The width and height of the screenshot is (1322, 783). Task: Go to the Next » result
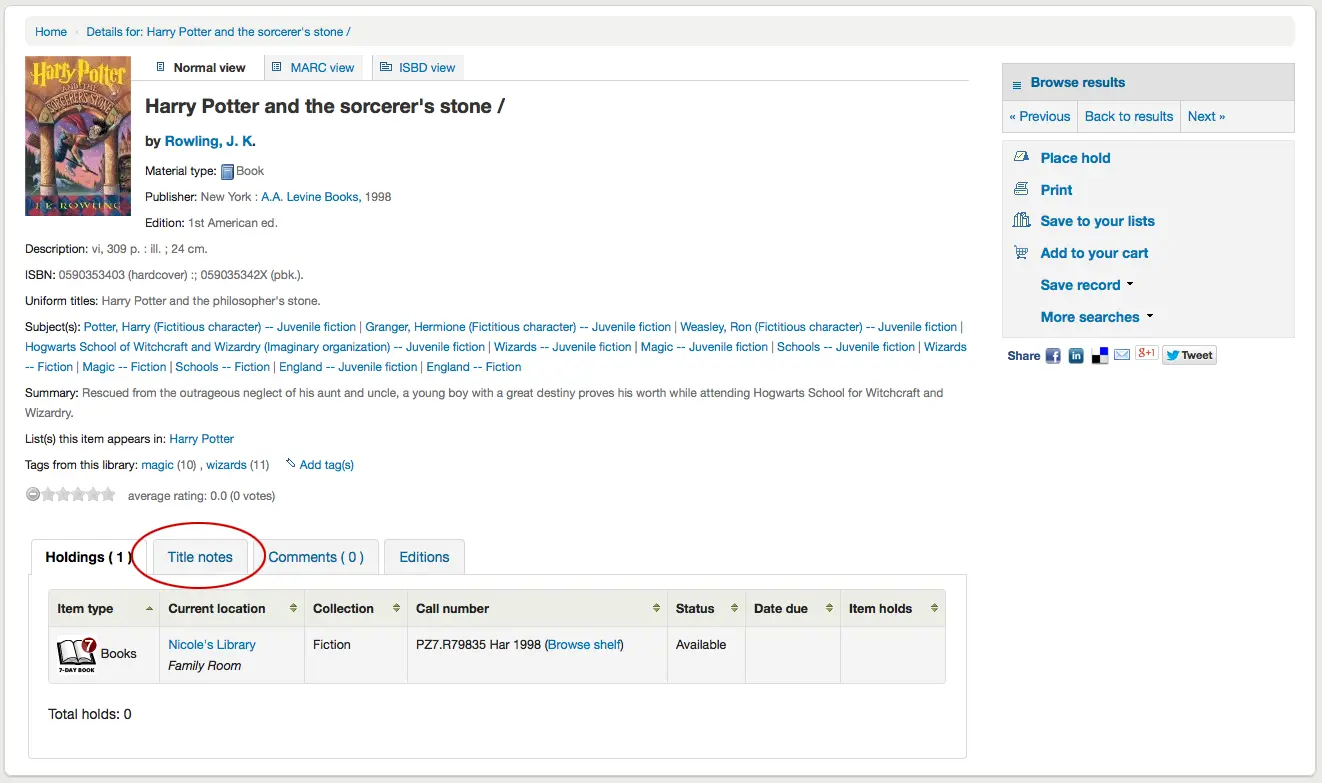click(1206, 116)
